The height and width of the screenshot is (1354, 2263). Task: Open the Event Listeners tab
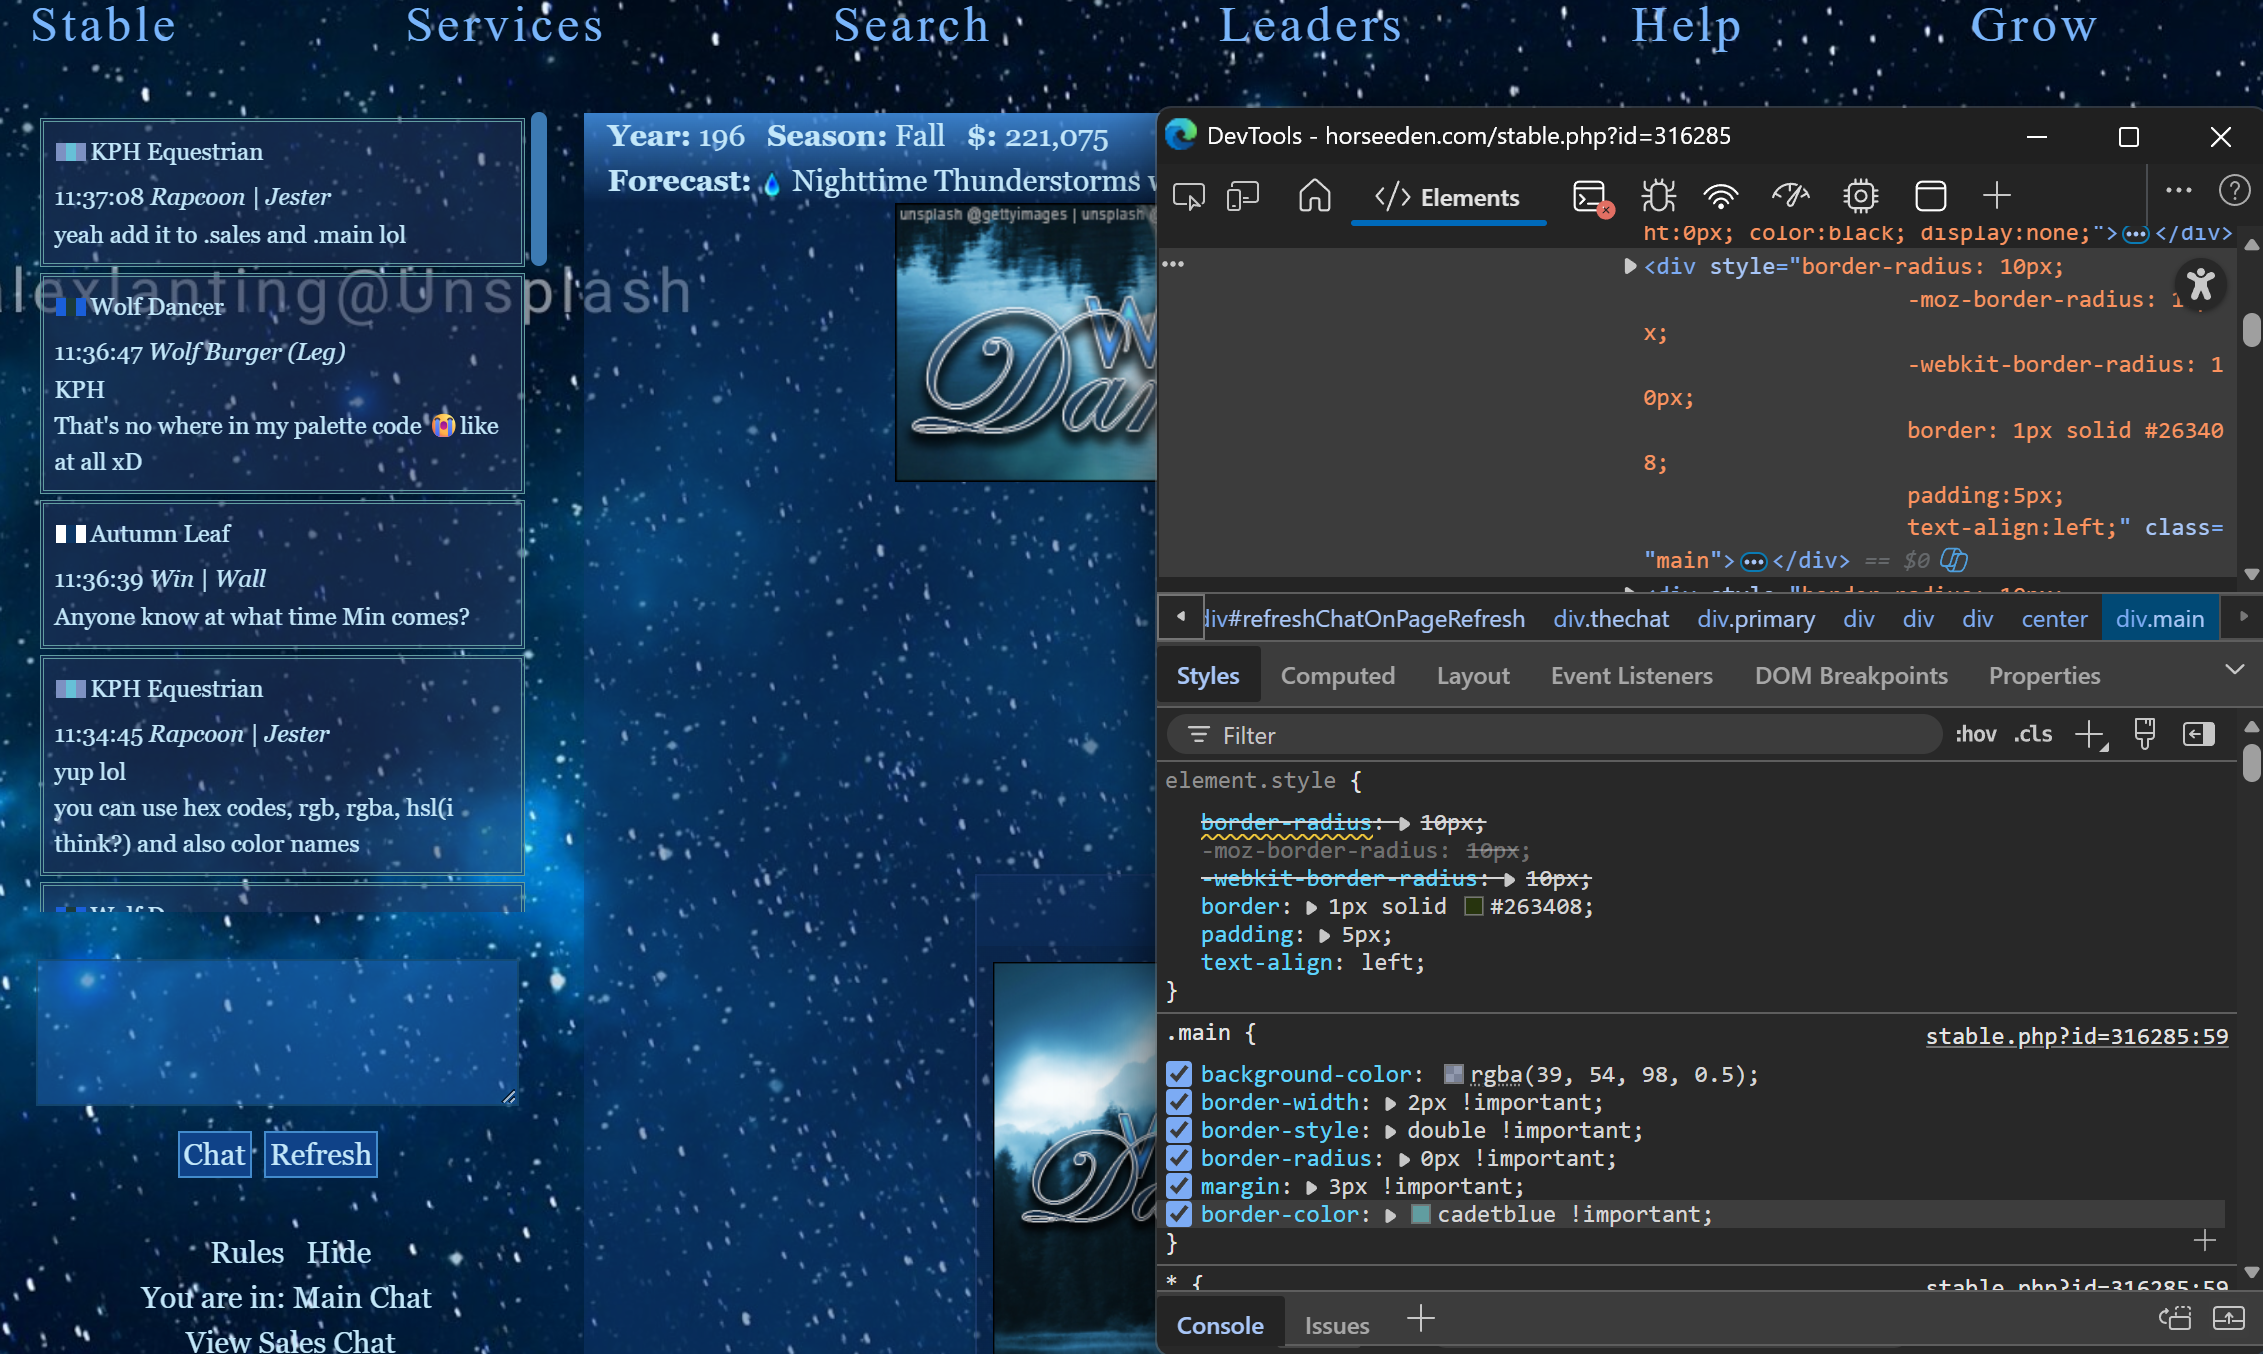(x=1631, y=676)
